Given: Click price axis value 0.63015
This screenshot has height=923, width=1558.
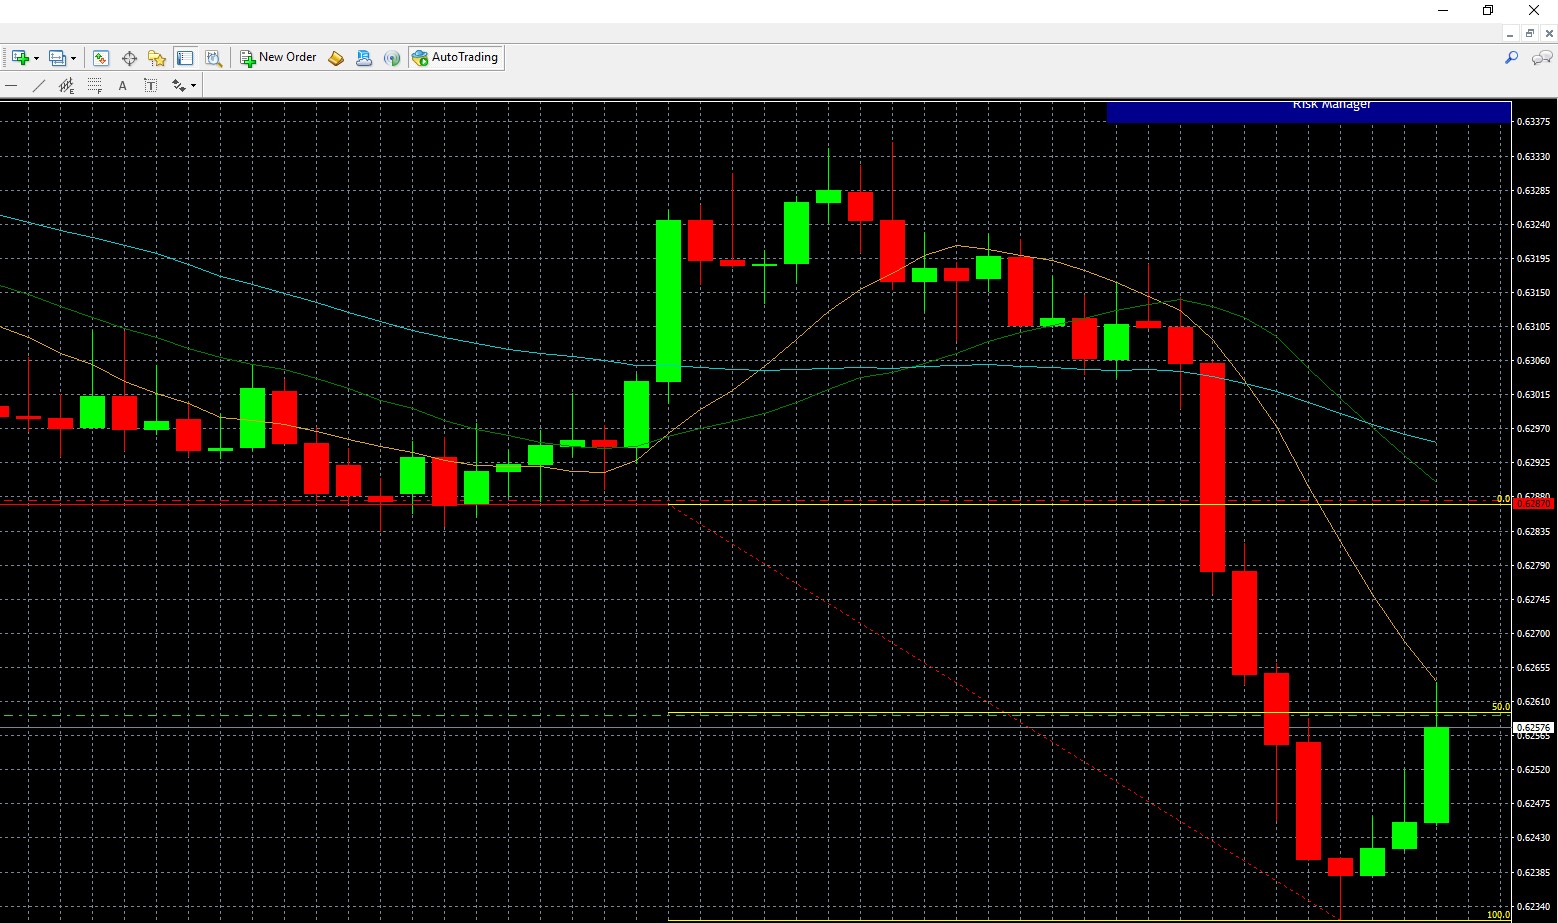Looking at the screenshot, I should (1534, 395).
